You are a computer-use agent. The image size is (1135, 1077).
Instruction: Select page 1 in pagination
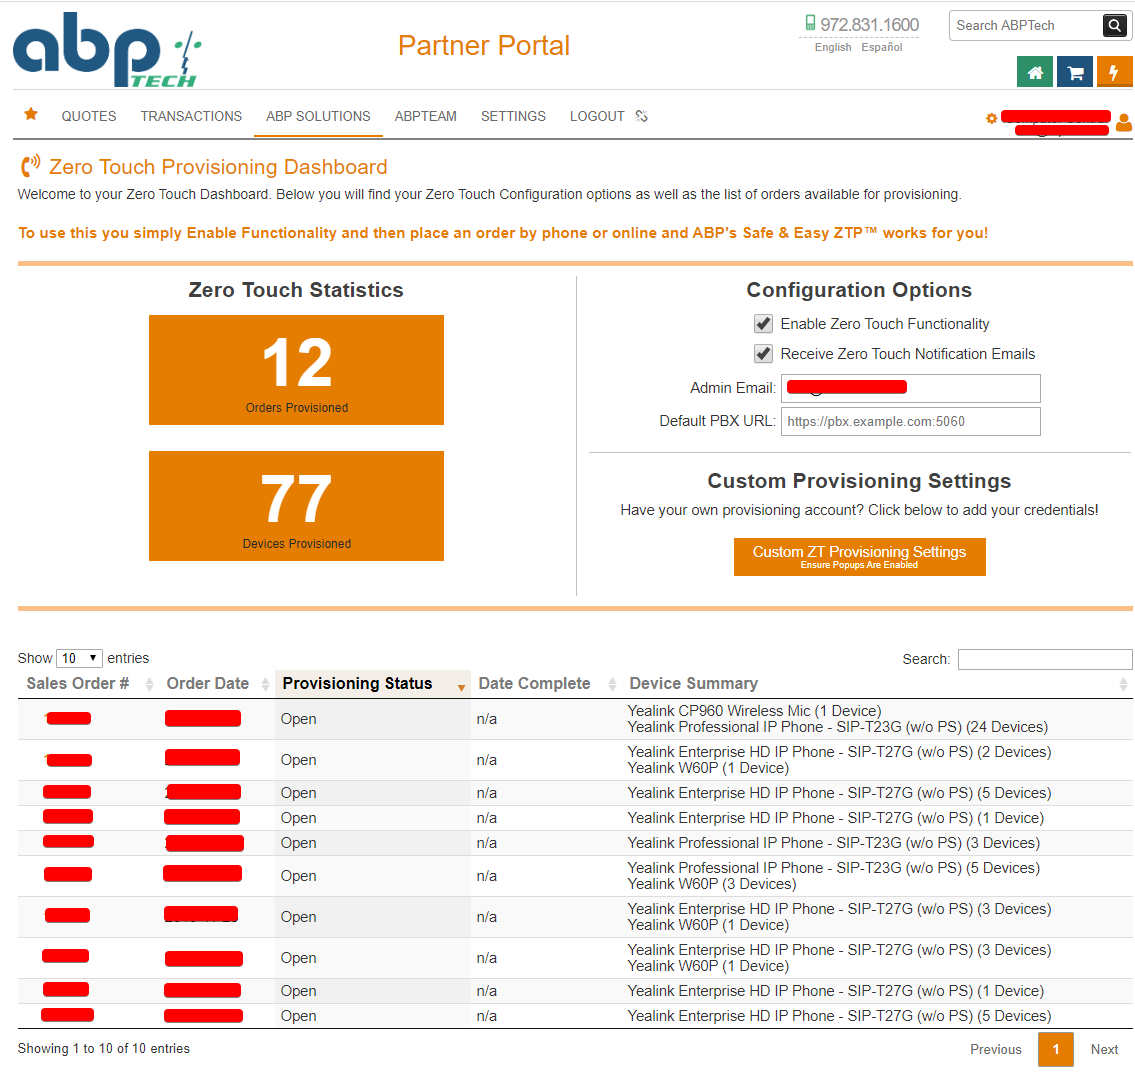tap(1055, 1049)
